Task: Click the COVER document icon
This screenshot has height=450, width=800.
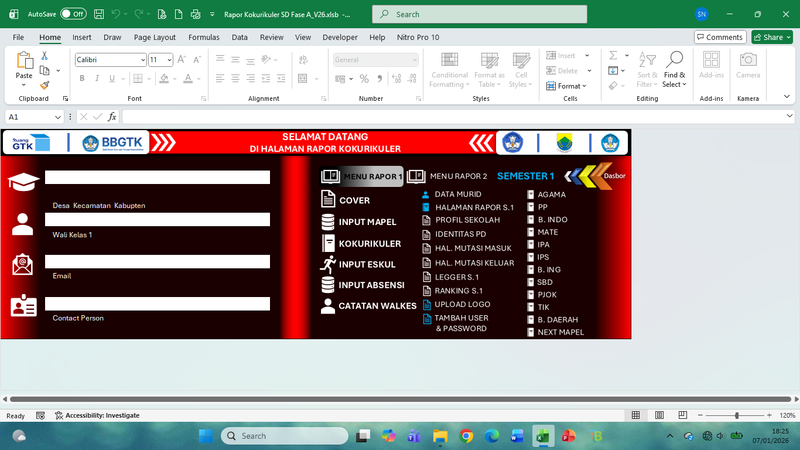Action: tap(328, 200)
